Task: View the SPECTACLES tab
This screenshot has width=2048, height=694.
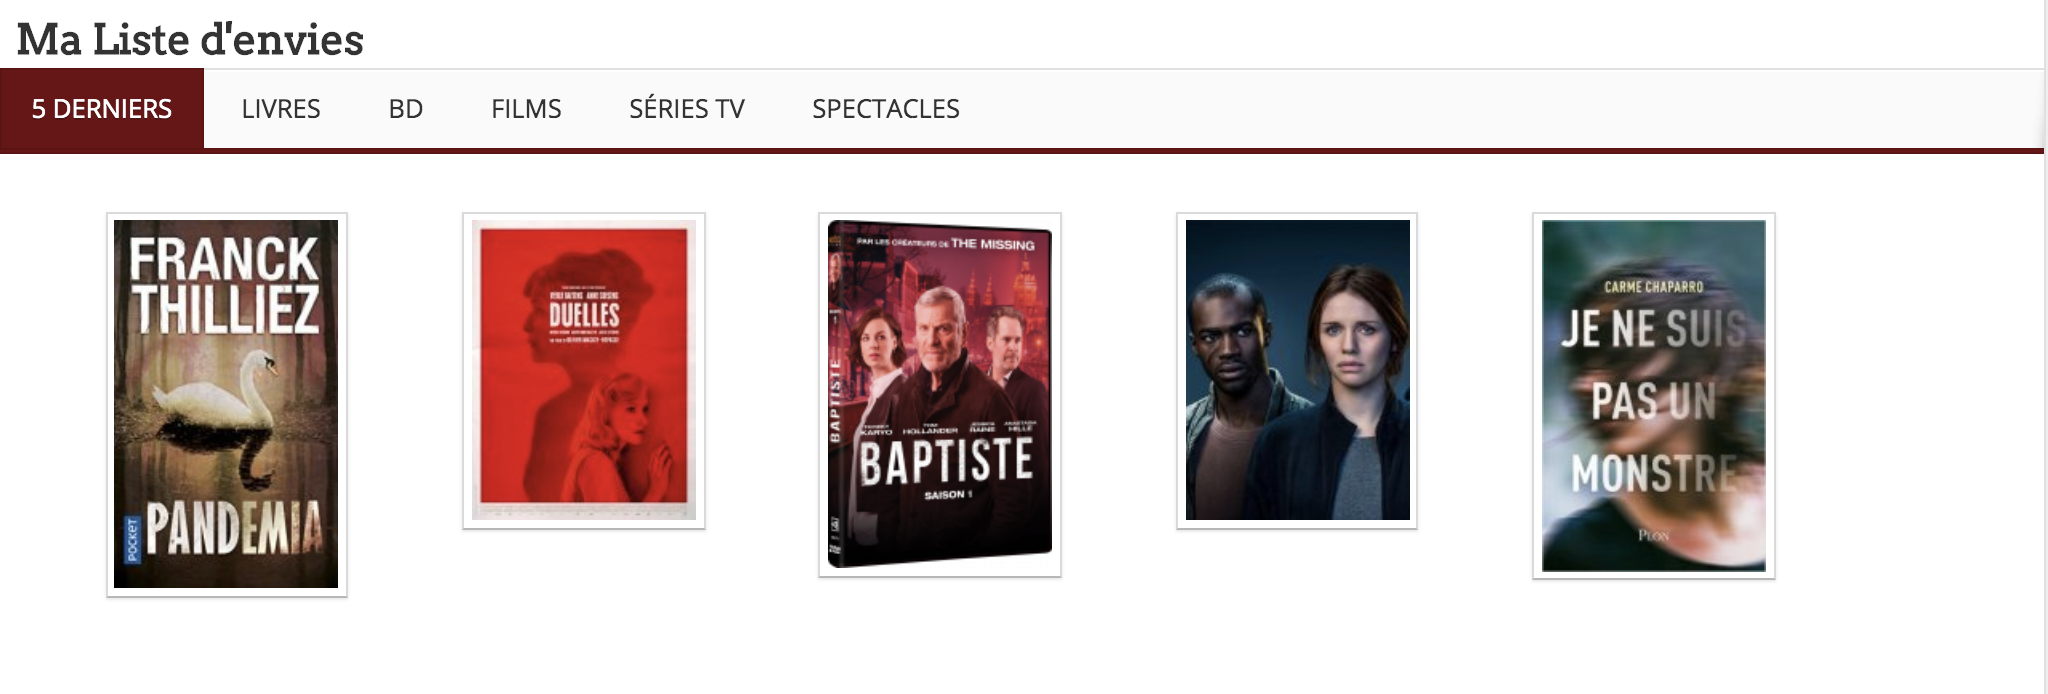Action: pyautogui.click(x=886, y=109)
